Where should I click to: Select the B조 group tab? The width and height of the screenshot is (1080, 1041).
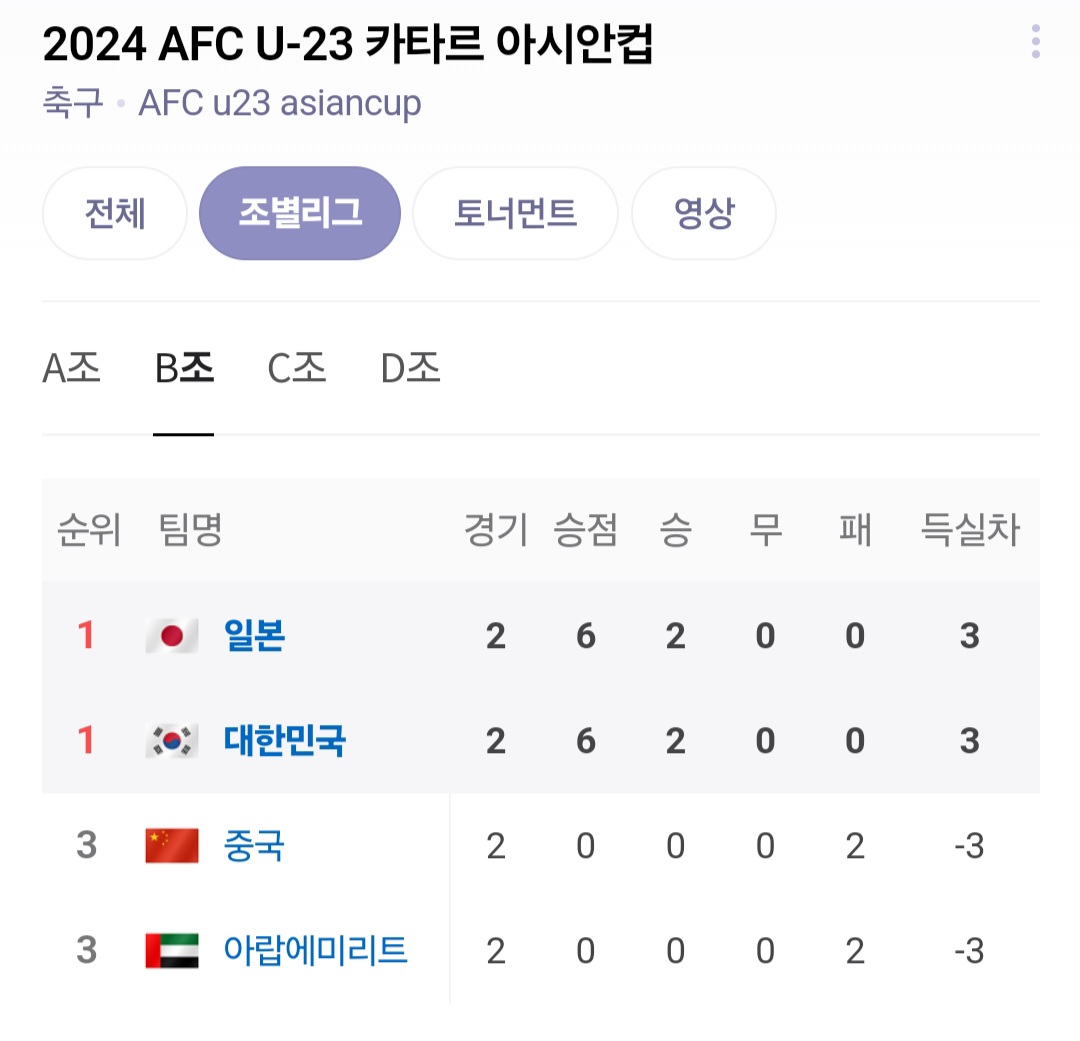point(184,369)
